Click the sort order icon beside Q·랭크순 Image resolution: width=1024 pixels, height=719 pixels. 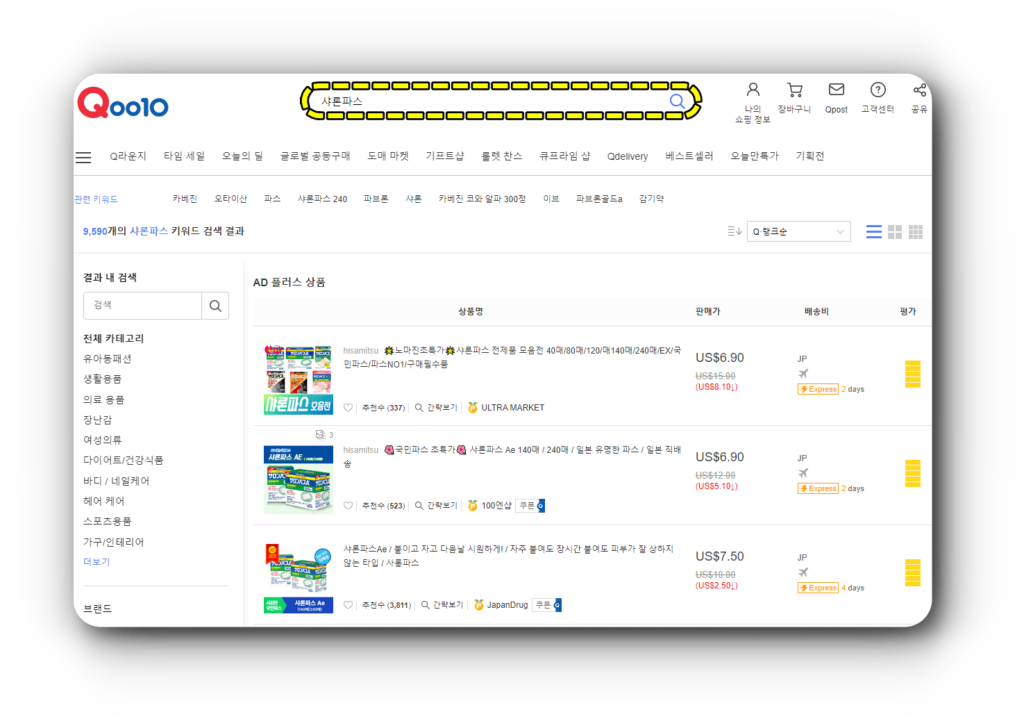(x=735, y=231)
